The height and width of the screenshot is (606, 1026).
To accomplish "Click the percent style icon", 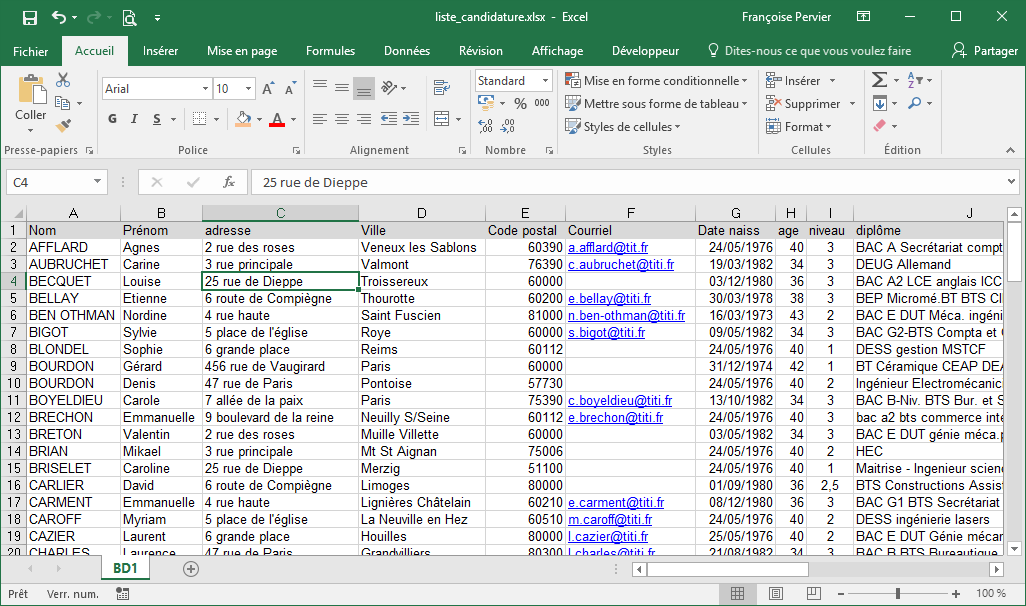I will point(520,103).
